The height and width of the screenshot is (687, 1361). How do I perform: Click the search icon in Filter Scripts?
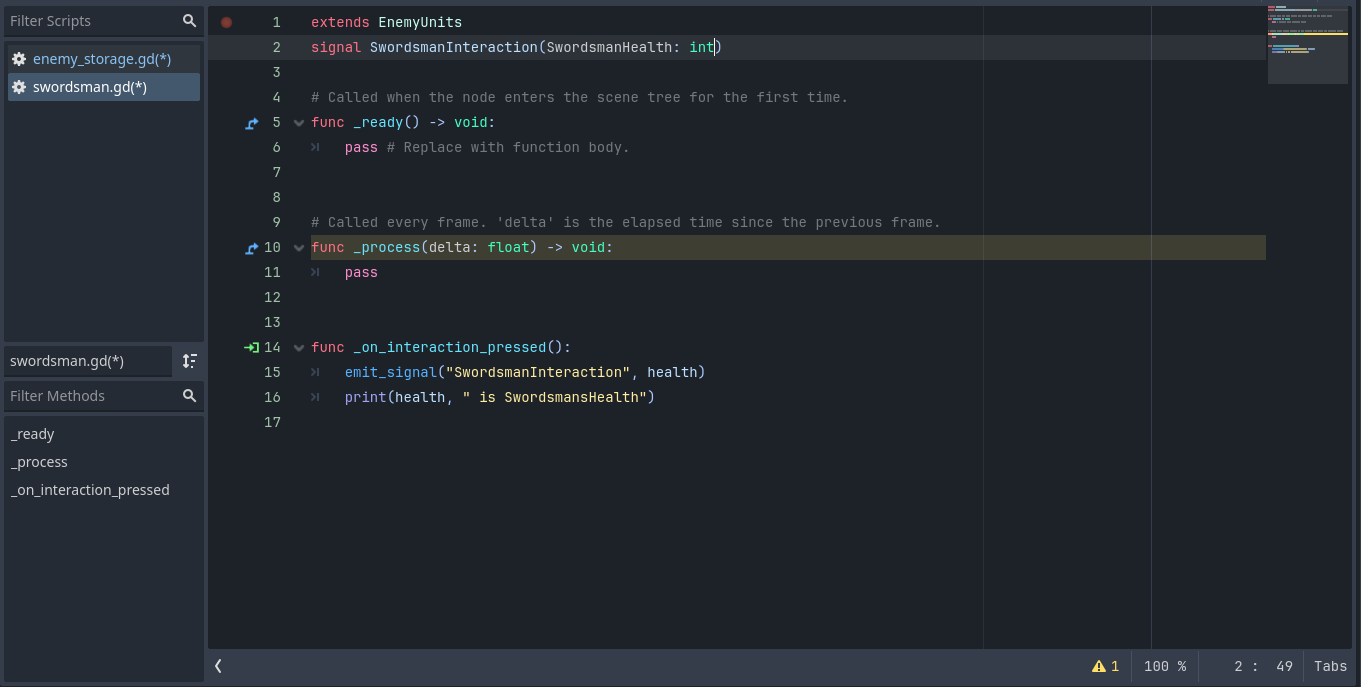[x=189, y=21]
